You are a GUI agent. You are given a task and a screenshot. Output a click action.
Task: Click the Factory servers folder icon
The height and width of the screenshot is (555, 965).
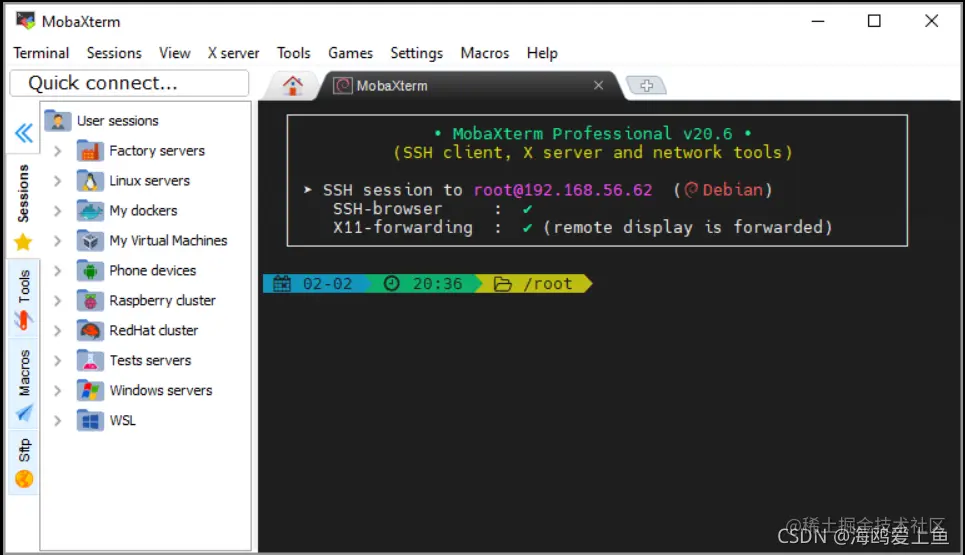click(90, 151)
